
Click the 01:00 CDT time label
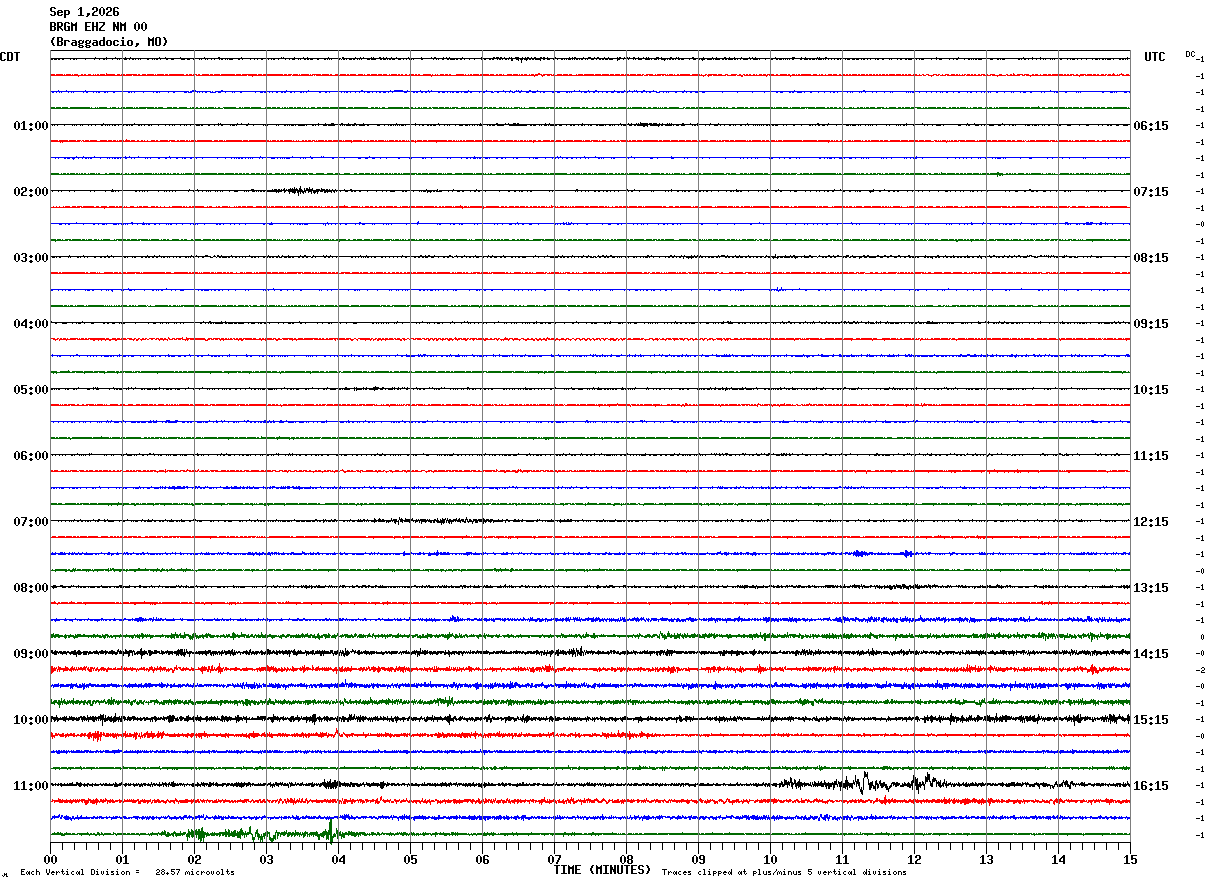(31, 126)
